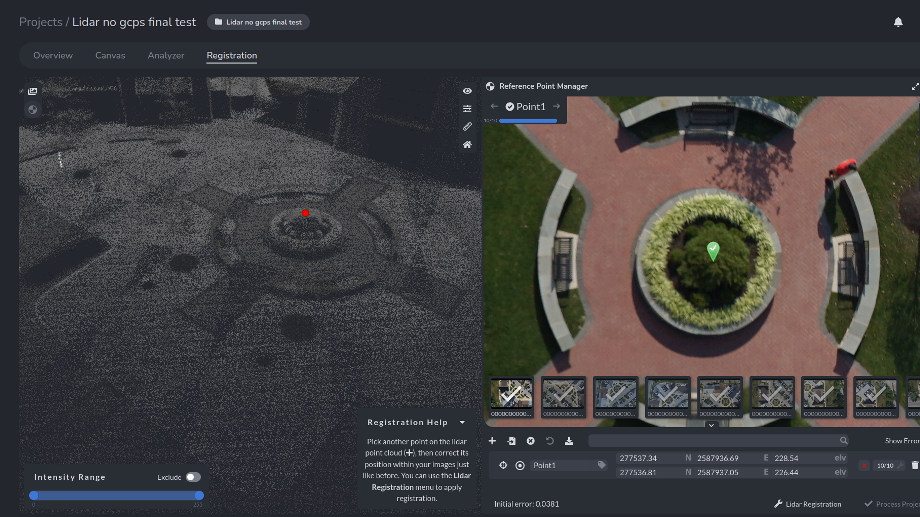Click the red X marker on Point1 row
920x517 pixels.
tap(864, 465)
